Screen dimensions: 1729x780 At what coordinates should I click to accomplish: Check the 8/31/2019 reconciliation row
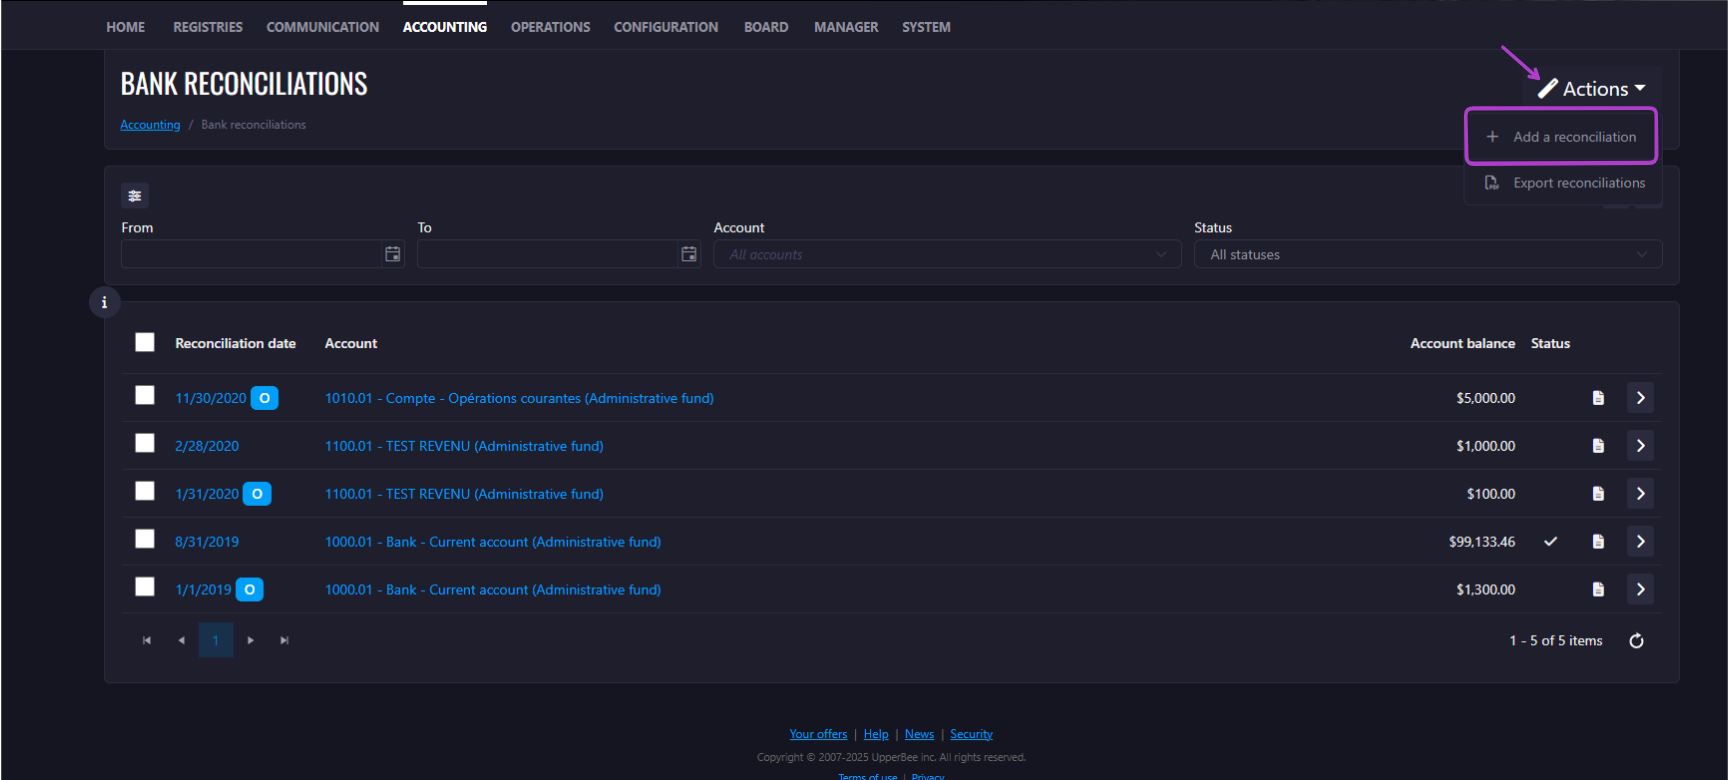coord(145,539)
